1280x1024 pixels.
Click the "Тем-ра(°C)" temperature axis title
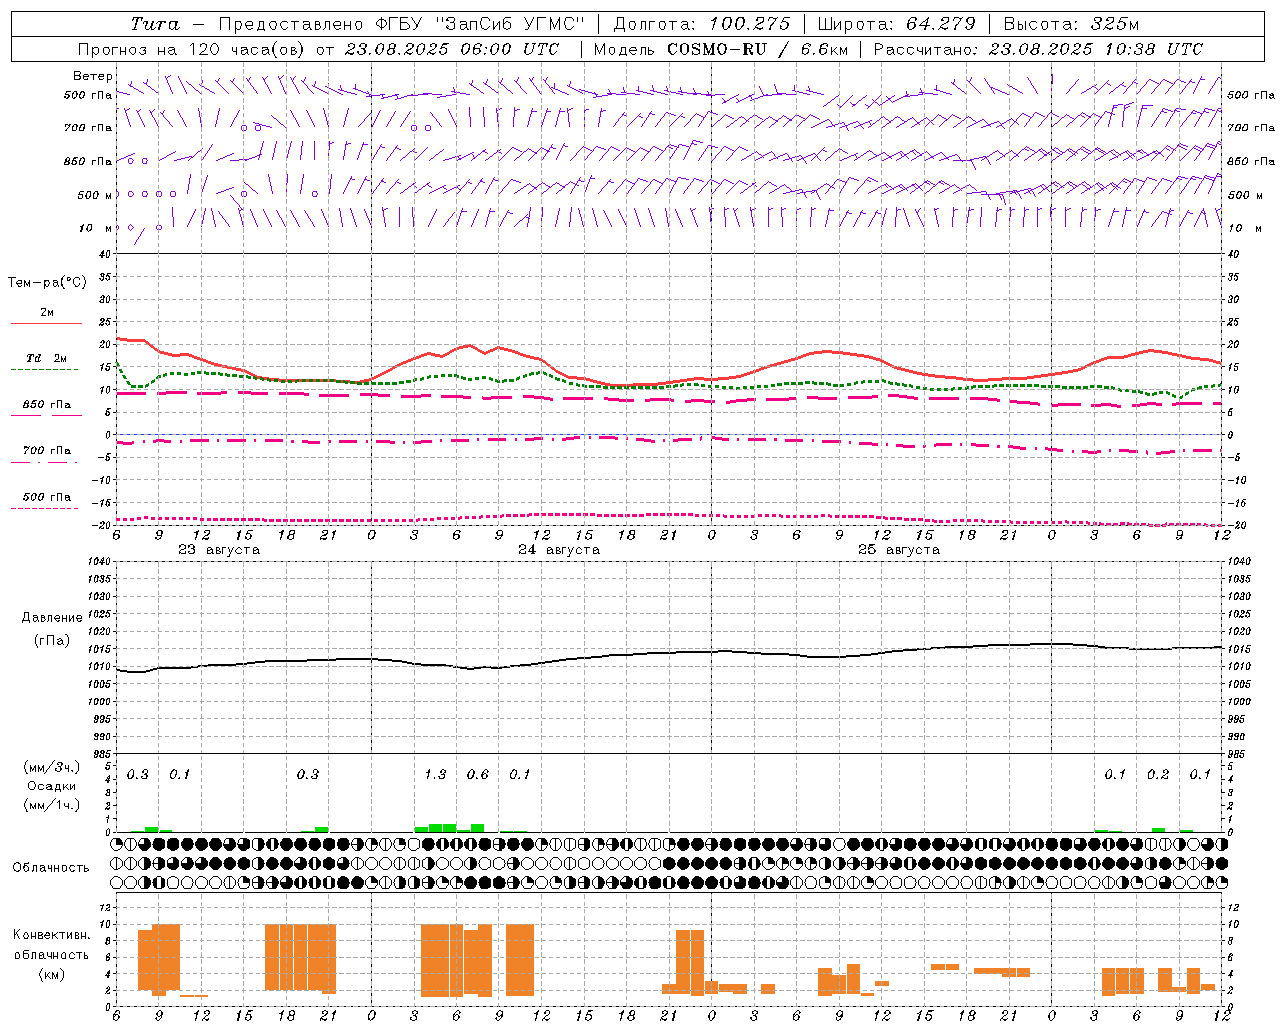[x=47, y=283]
